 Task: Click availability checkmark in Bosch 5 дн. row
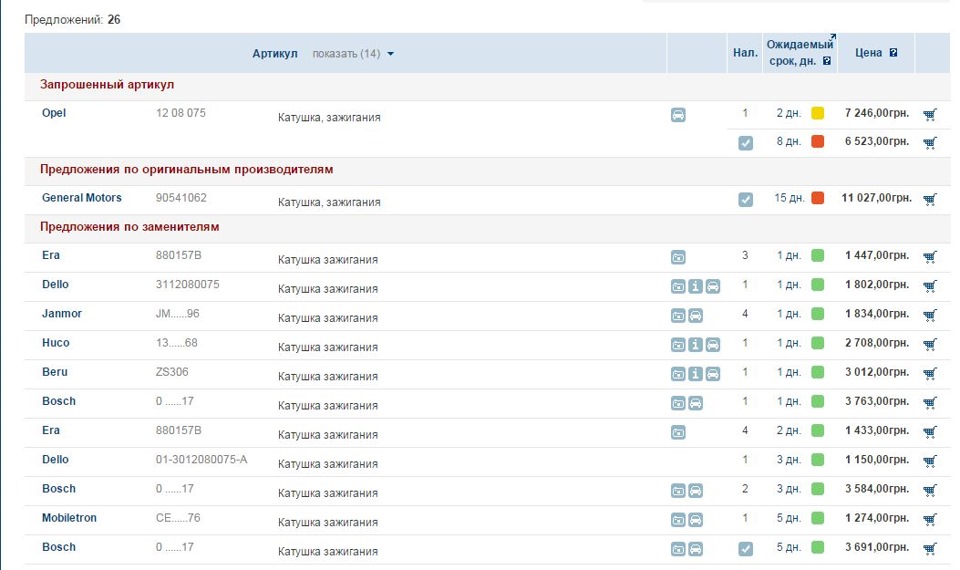pyautogui.click(x=745, y=549)
